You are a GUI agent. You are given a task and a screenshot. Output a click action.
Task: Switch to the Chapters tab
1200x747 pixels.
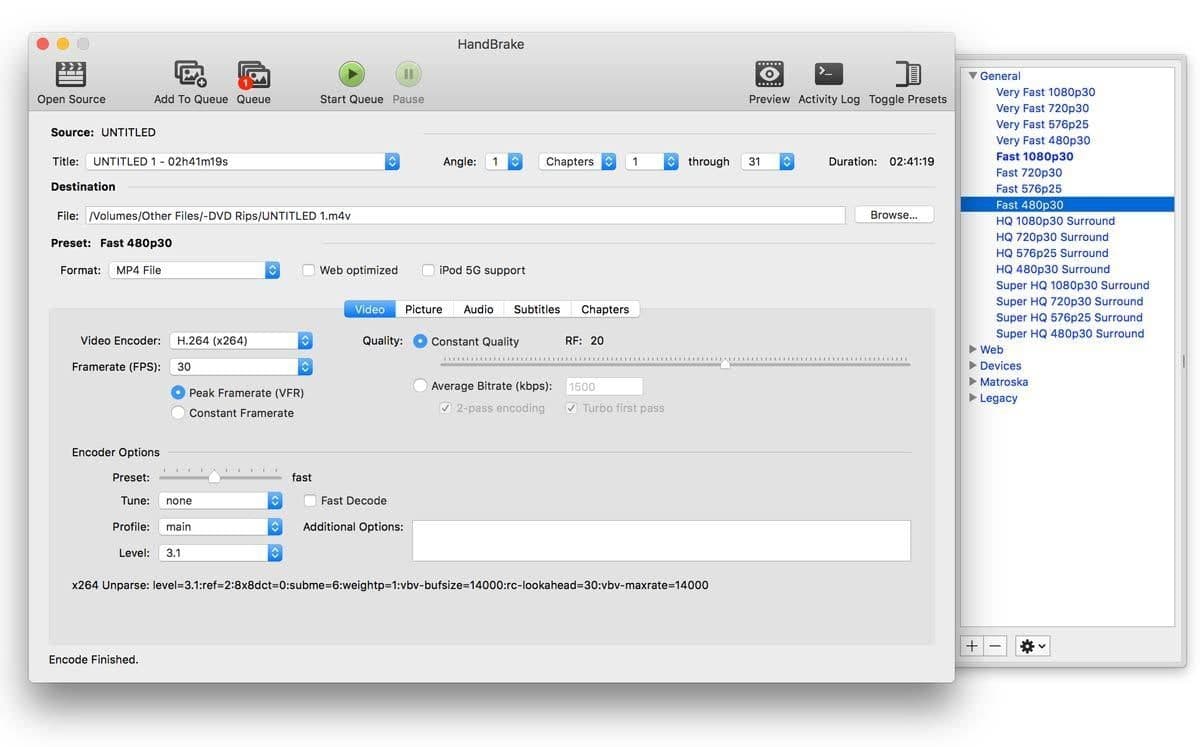point(605,309)
